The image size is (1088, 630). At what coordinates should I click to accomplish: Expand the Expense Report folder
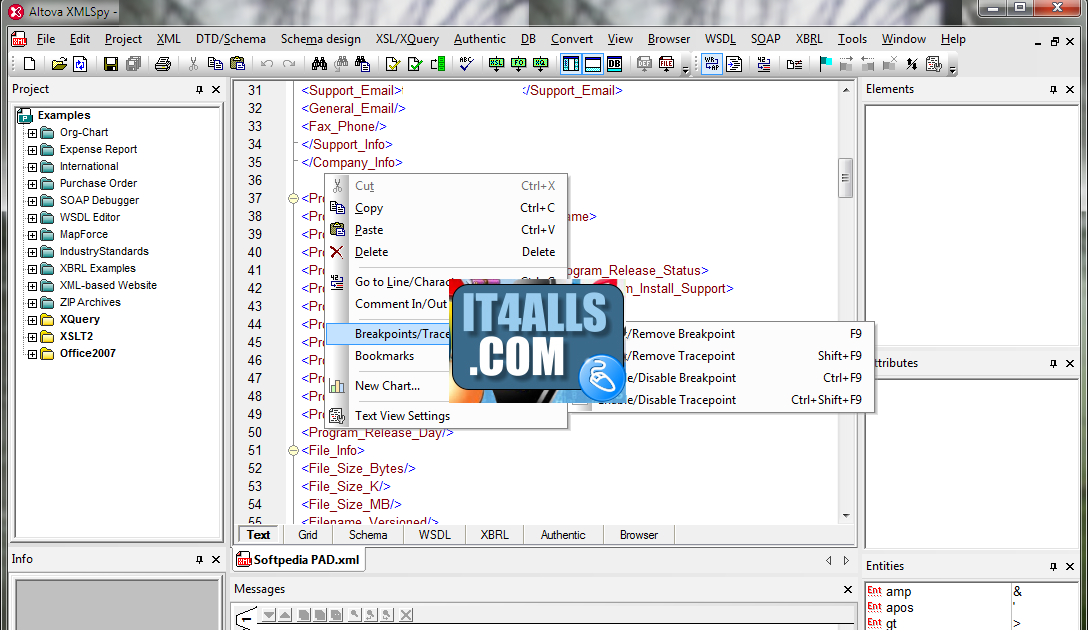pyautogui.click(x=32, y=150)
